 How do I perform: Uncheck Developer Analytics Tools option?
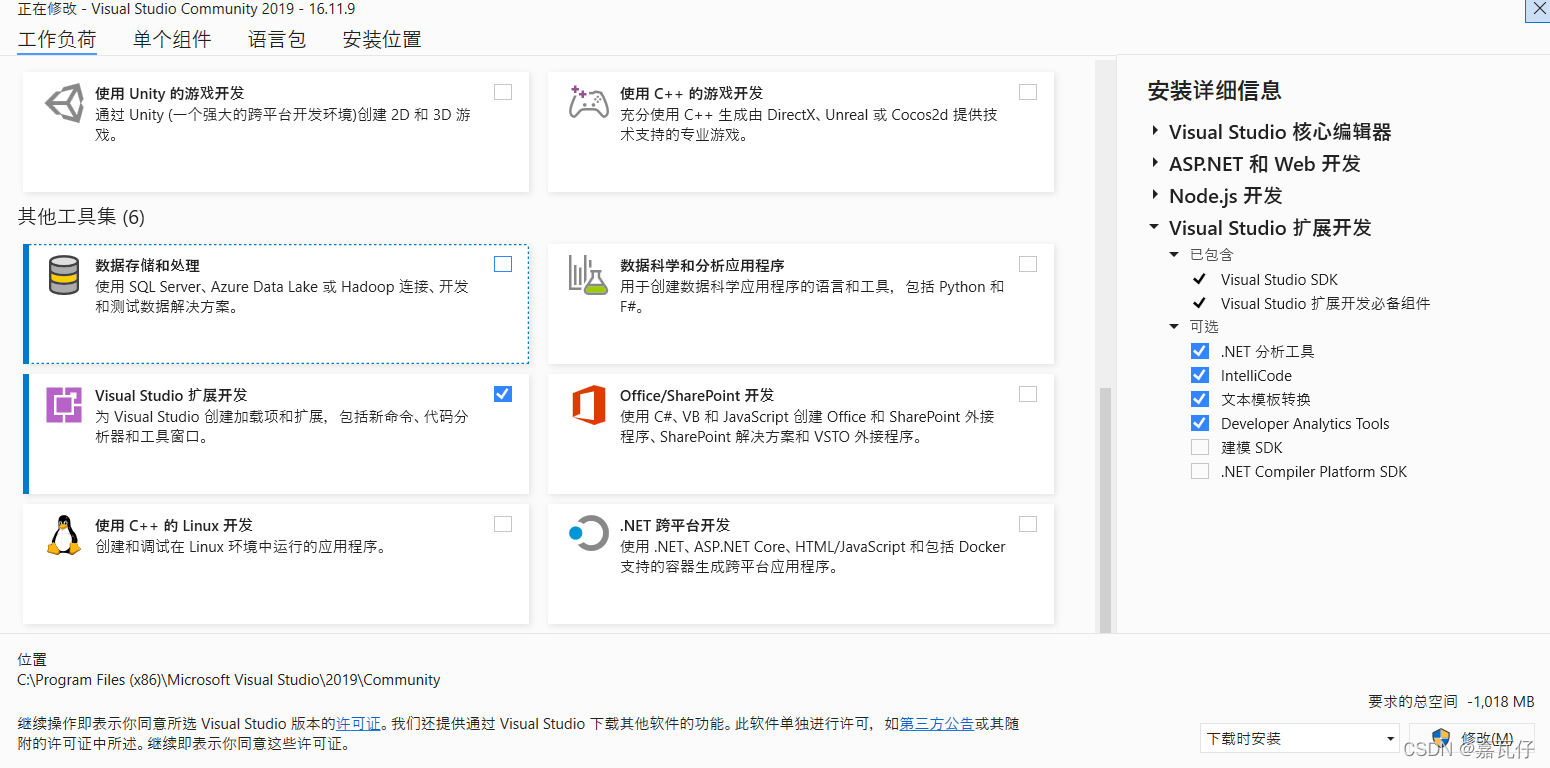click(x=1200, y=423)
